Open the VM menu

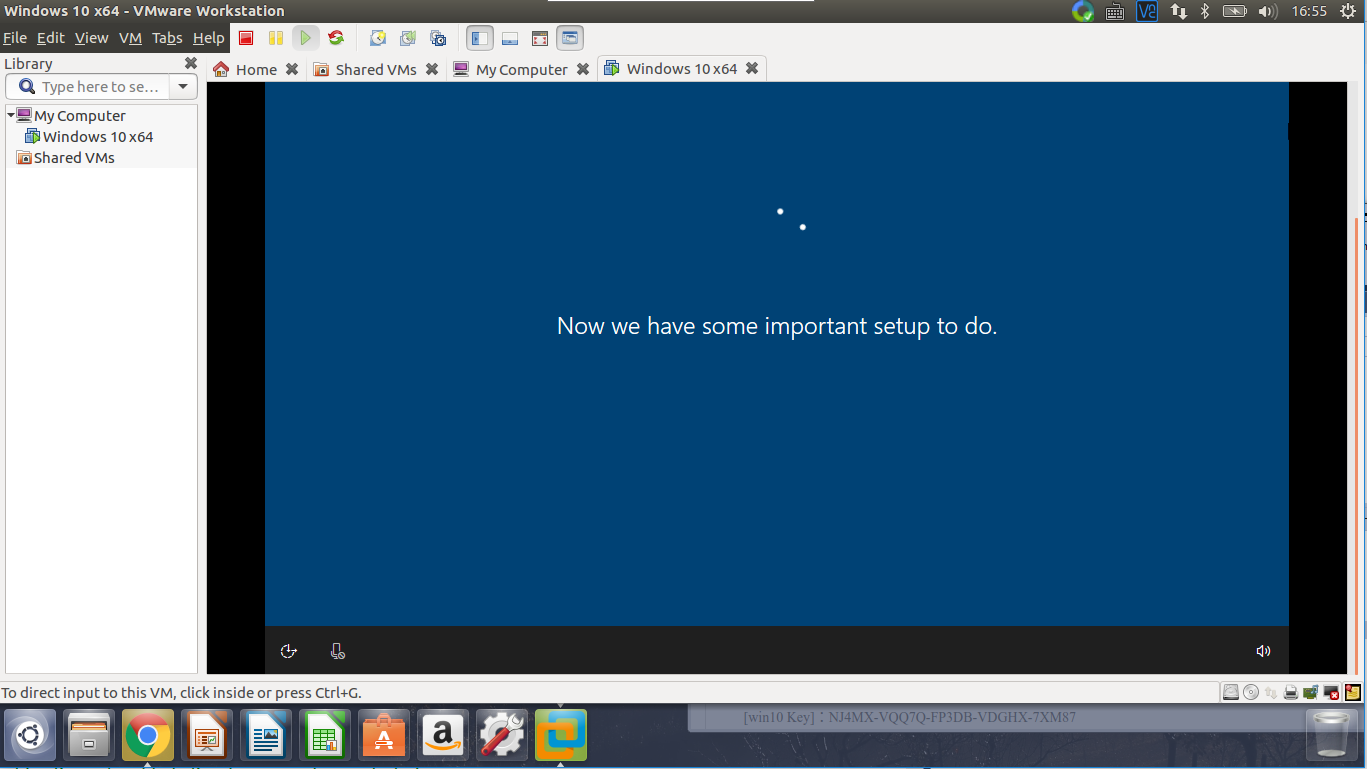130,38
